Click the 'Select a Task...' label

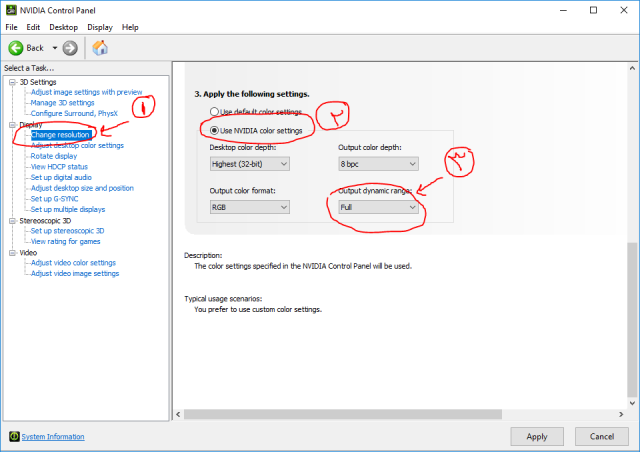[x=29, y=68]
